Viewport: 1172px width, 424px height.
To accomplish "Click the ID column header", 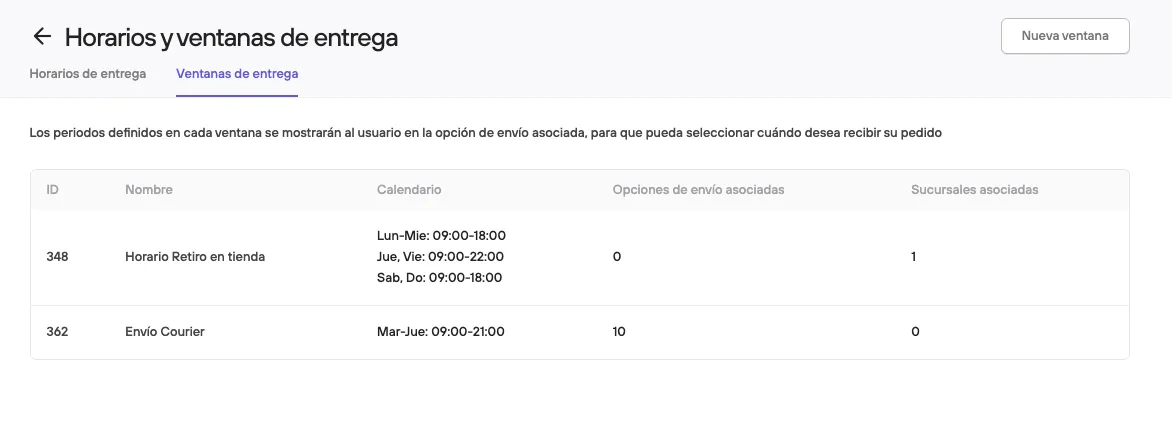I will [52, 190].
